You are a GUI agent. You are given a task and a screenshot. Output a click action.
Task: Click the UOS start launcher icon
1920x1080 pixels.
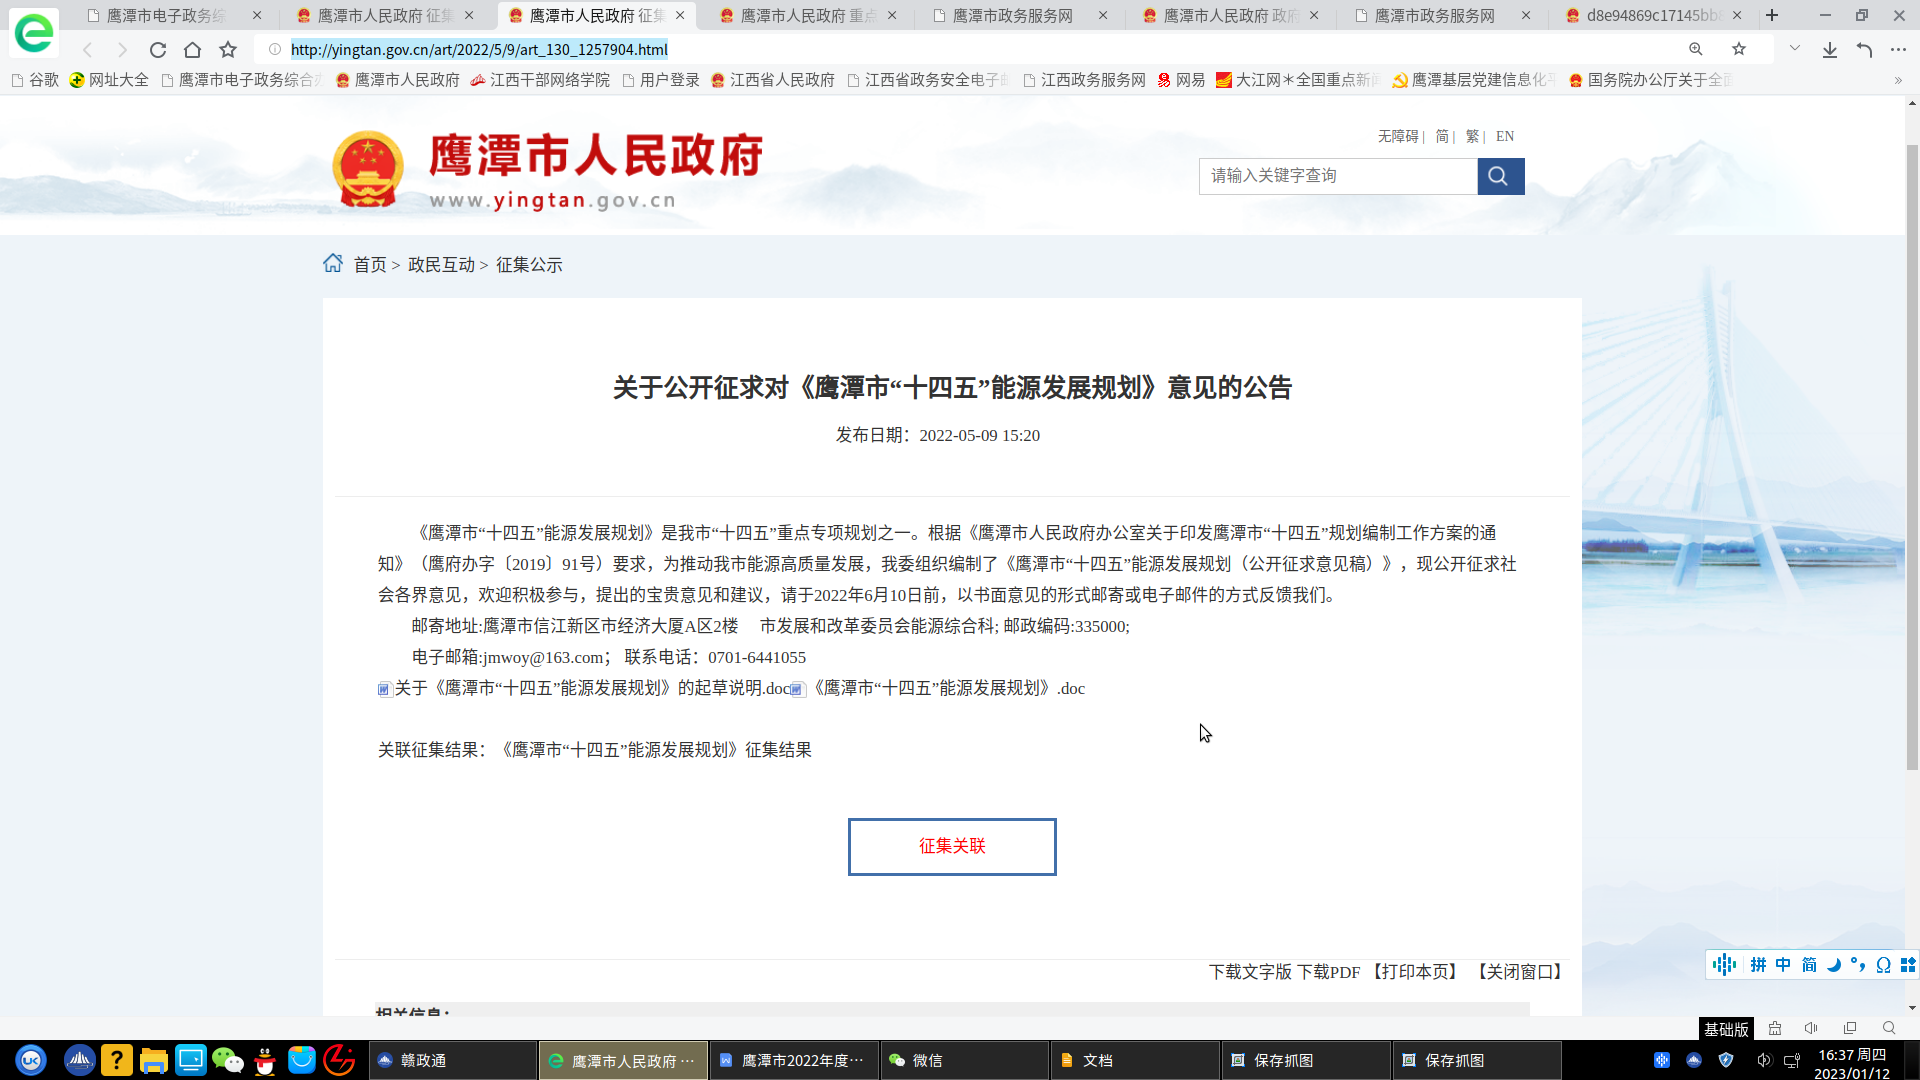[31, 1060]
